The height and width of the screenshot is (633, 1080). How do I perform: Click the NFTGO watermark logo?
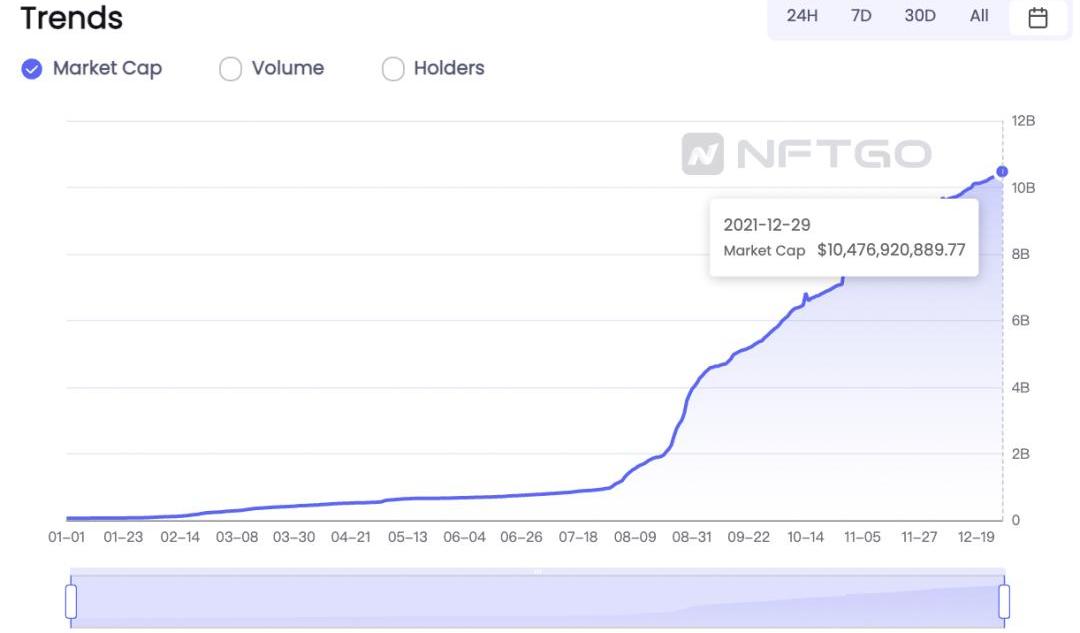click(806, 154)
